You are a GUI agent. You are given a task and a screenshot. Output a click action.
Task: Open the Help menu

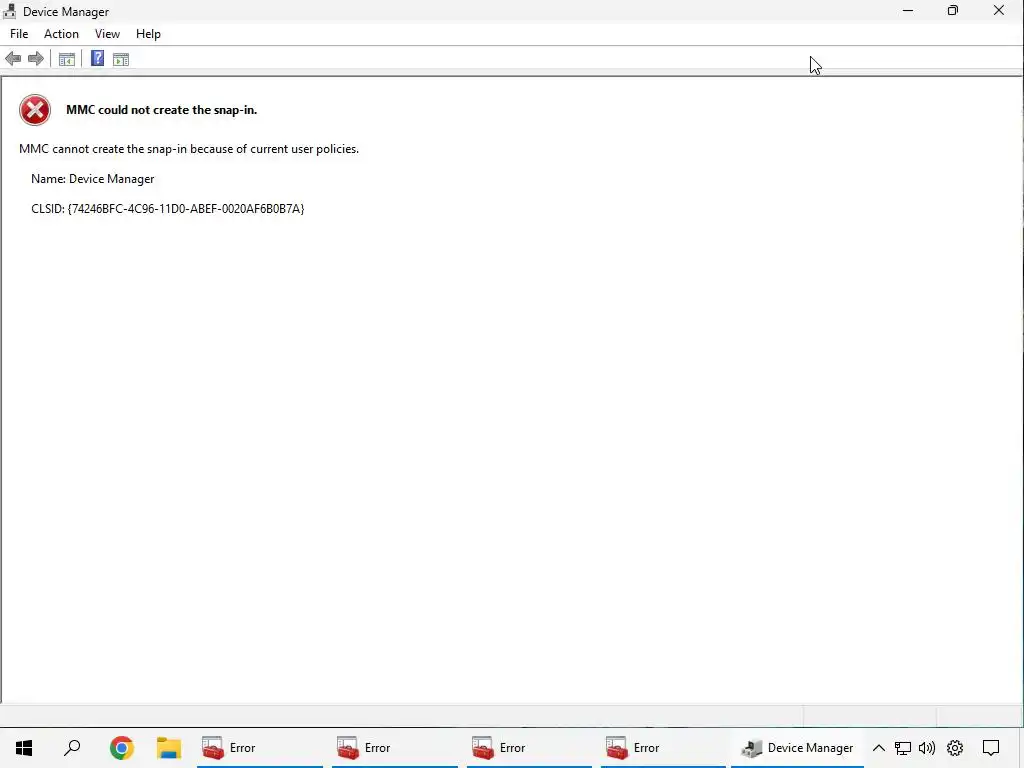click(x=148, y=34)
